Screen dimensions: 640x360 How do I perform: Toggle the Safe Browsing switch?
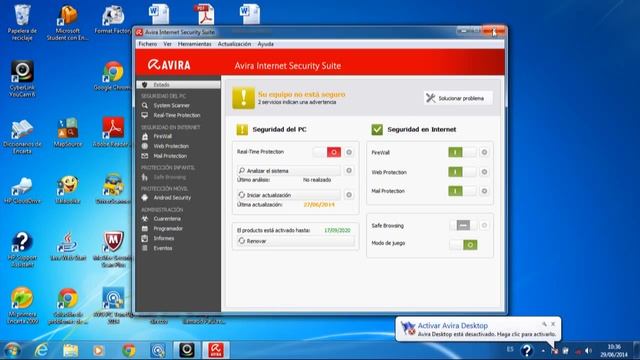tap(463, 225)
